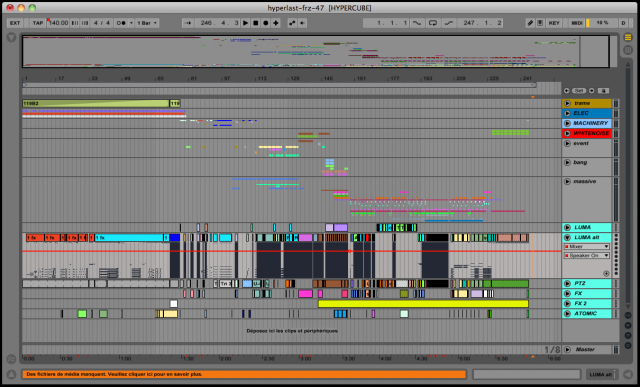640x387 pixels.
Task: Open the 1 Bar quantization menu
Action: pos(147,23)
